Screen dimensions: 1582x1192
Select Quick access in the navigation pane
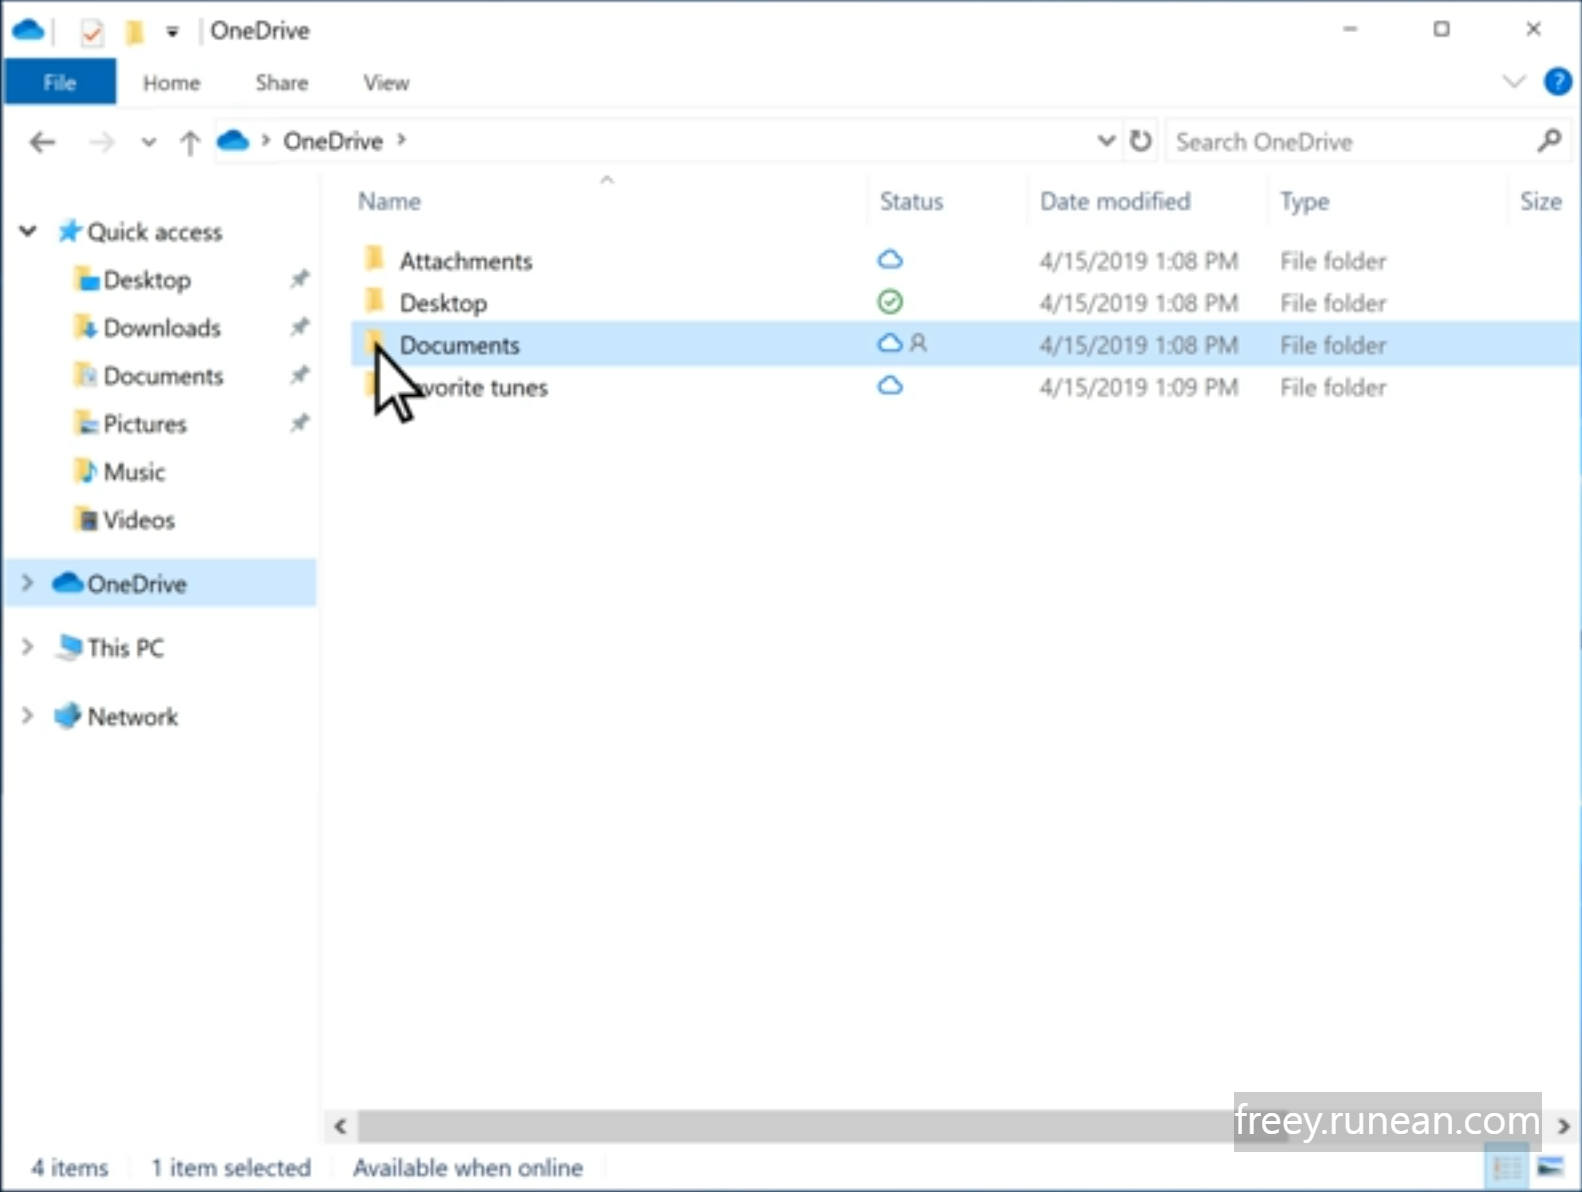(x=154, y=232)
